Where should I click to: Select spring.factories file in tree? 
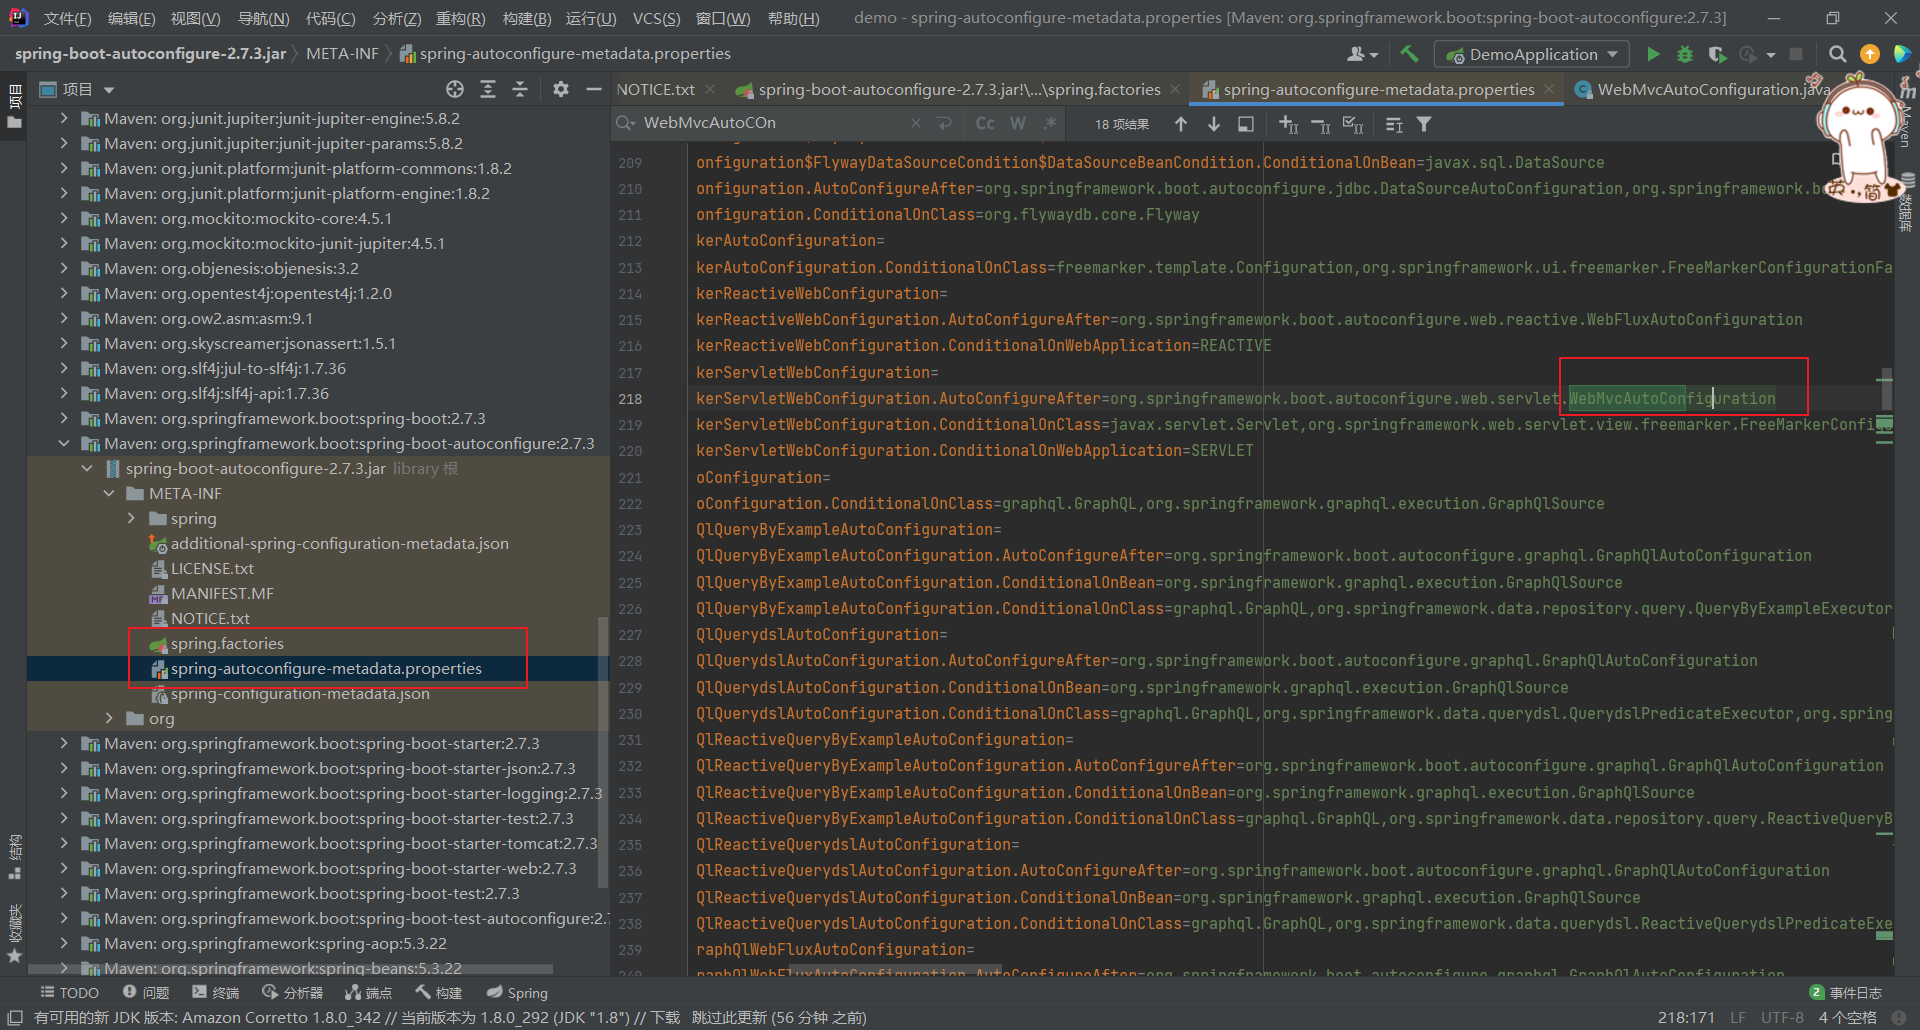tap(227, 643)
